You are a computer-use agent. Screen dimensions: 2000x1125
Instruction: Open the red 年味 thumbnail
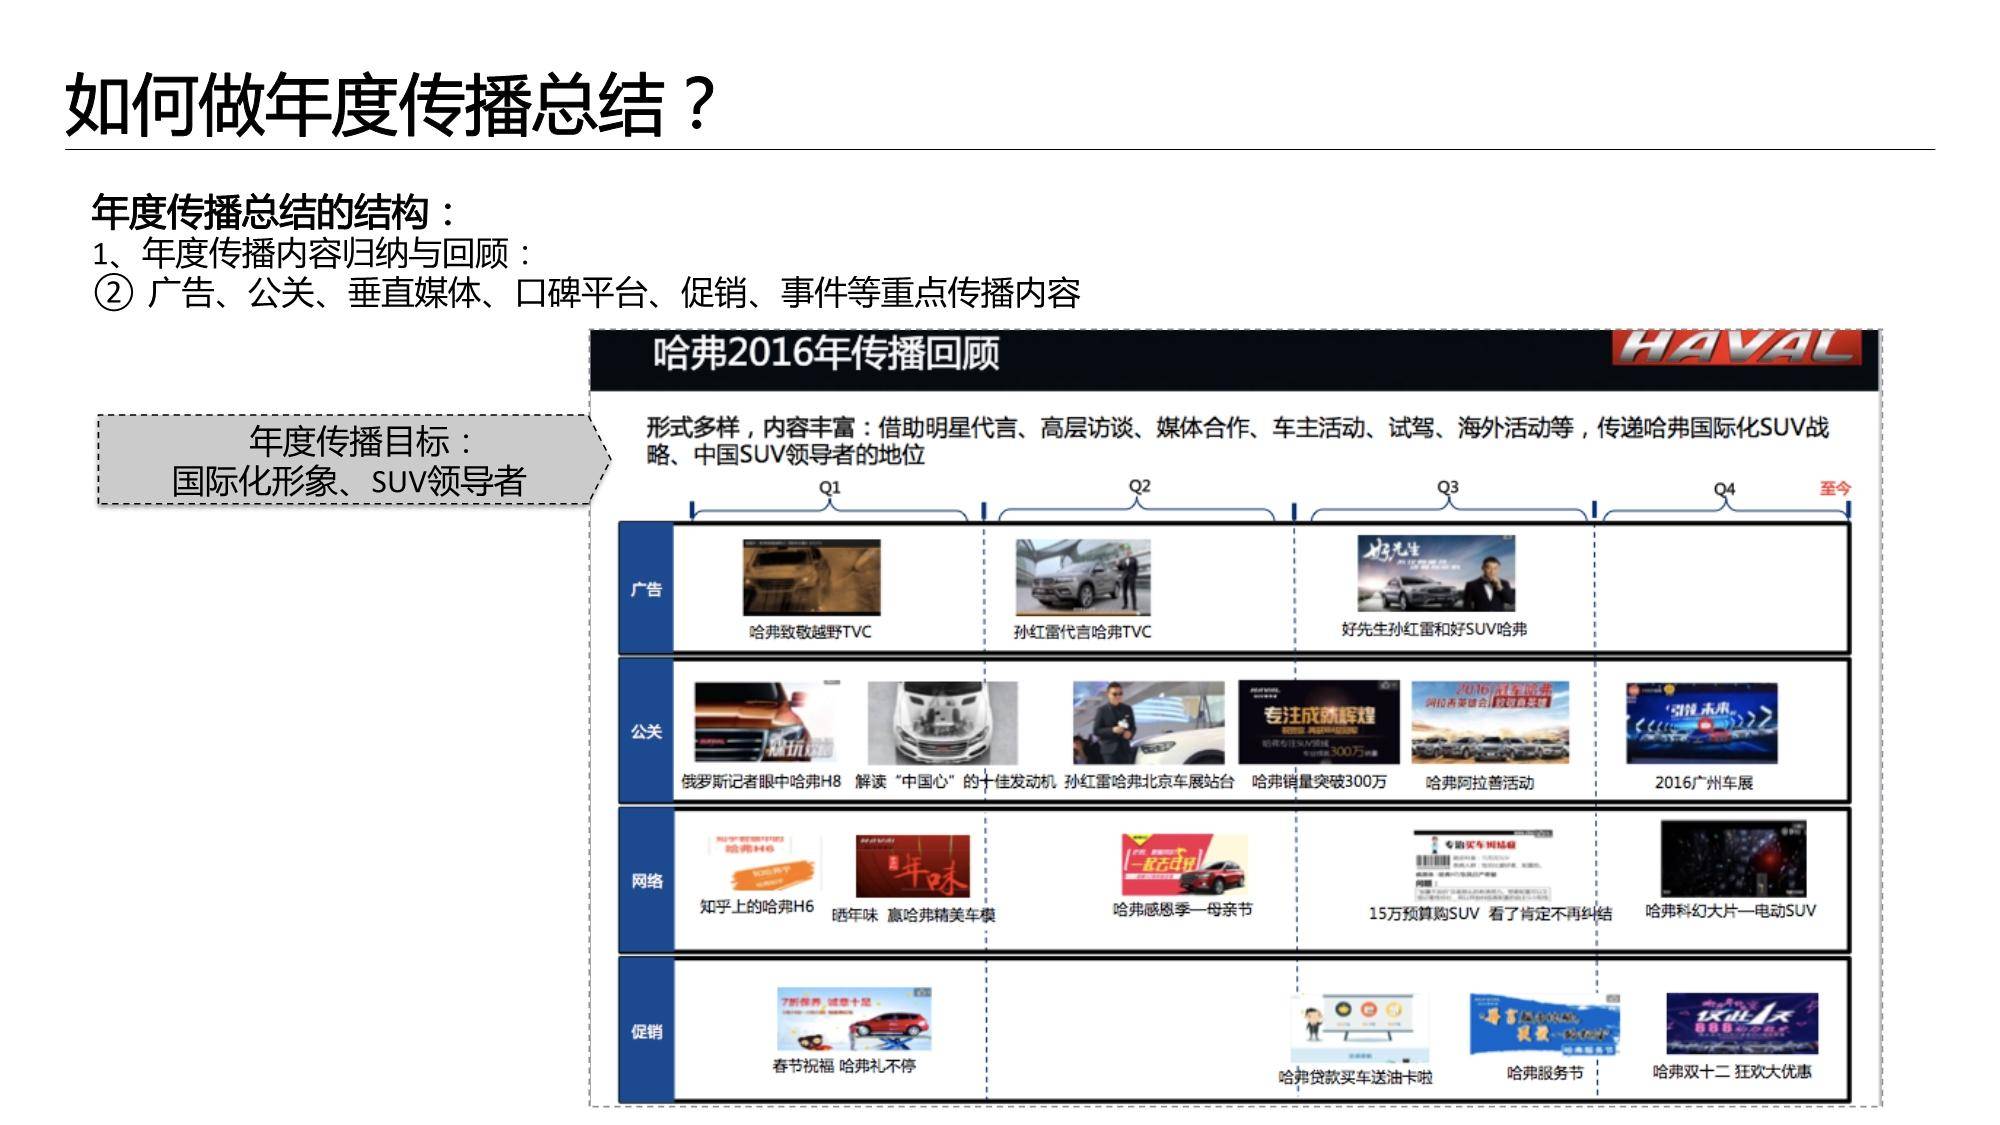[912, 866]
